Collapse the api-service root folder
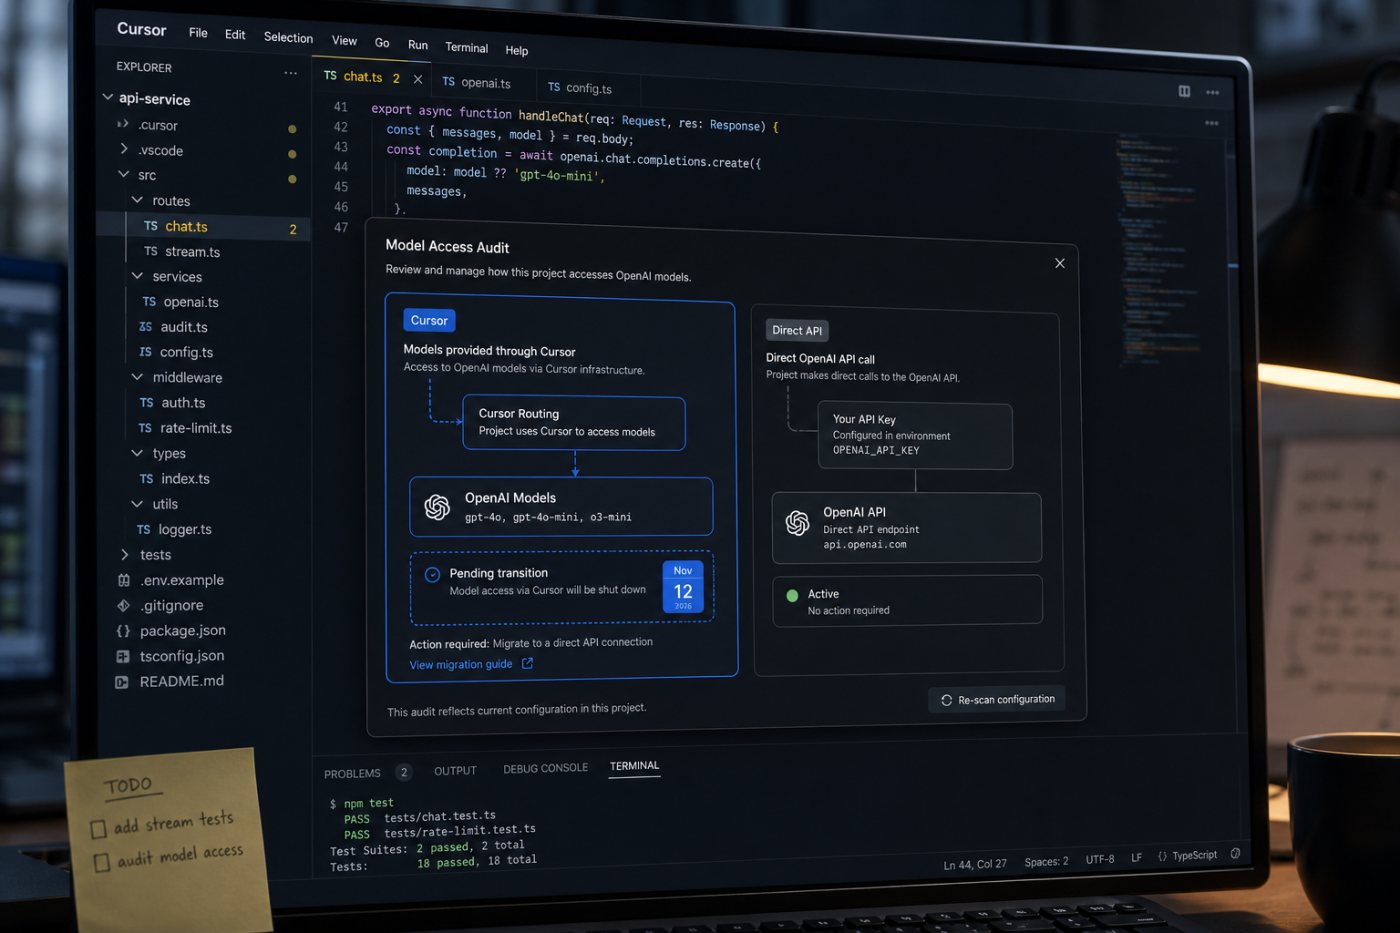 108,97
